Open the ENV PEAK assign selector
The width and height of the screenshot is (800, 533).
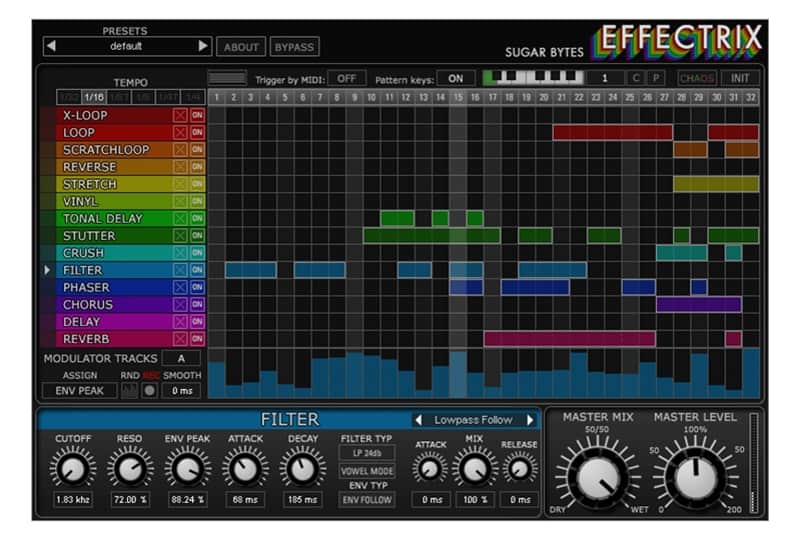coord(80,391)
